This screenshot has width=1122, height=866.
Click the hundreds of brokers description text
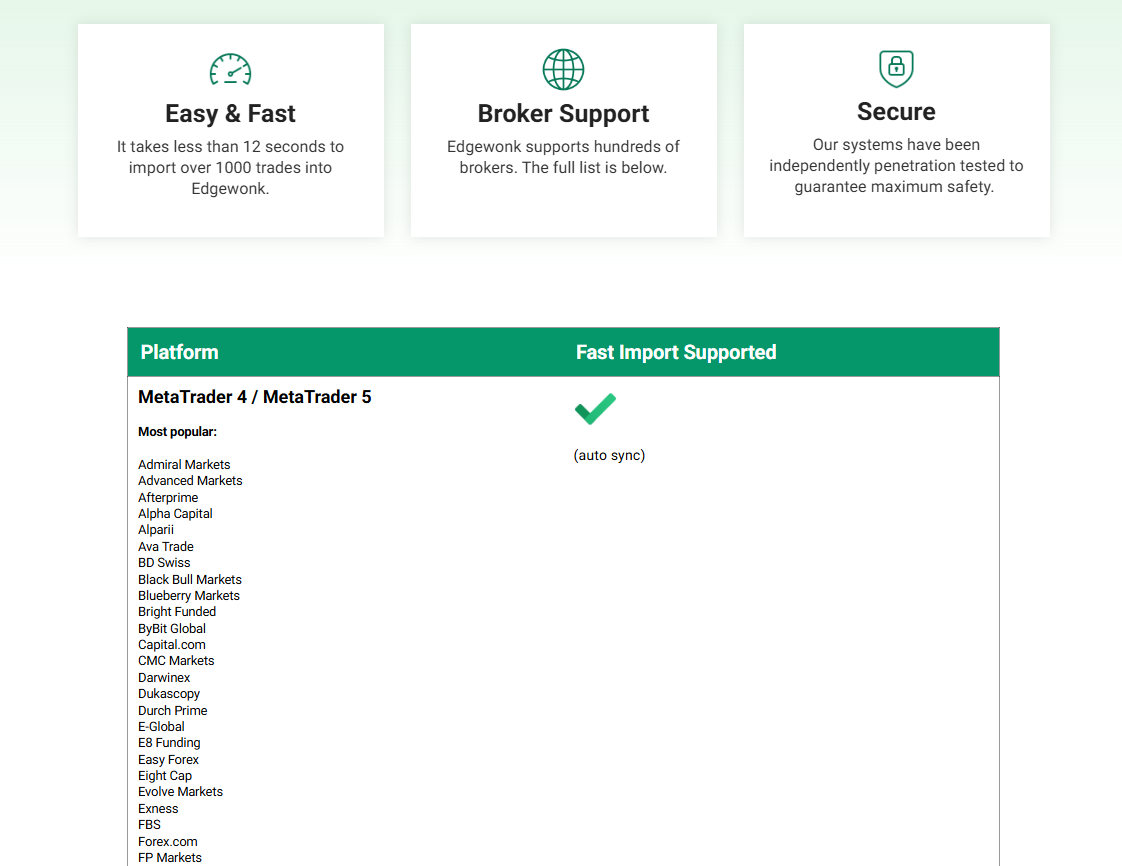pyautogui.click(x=563, y=157)
